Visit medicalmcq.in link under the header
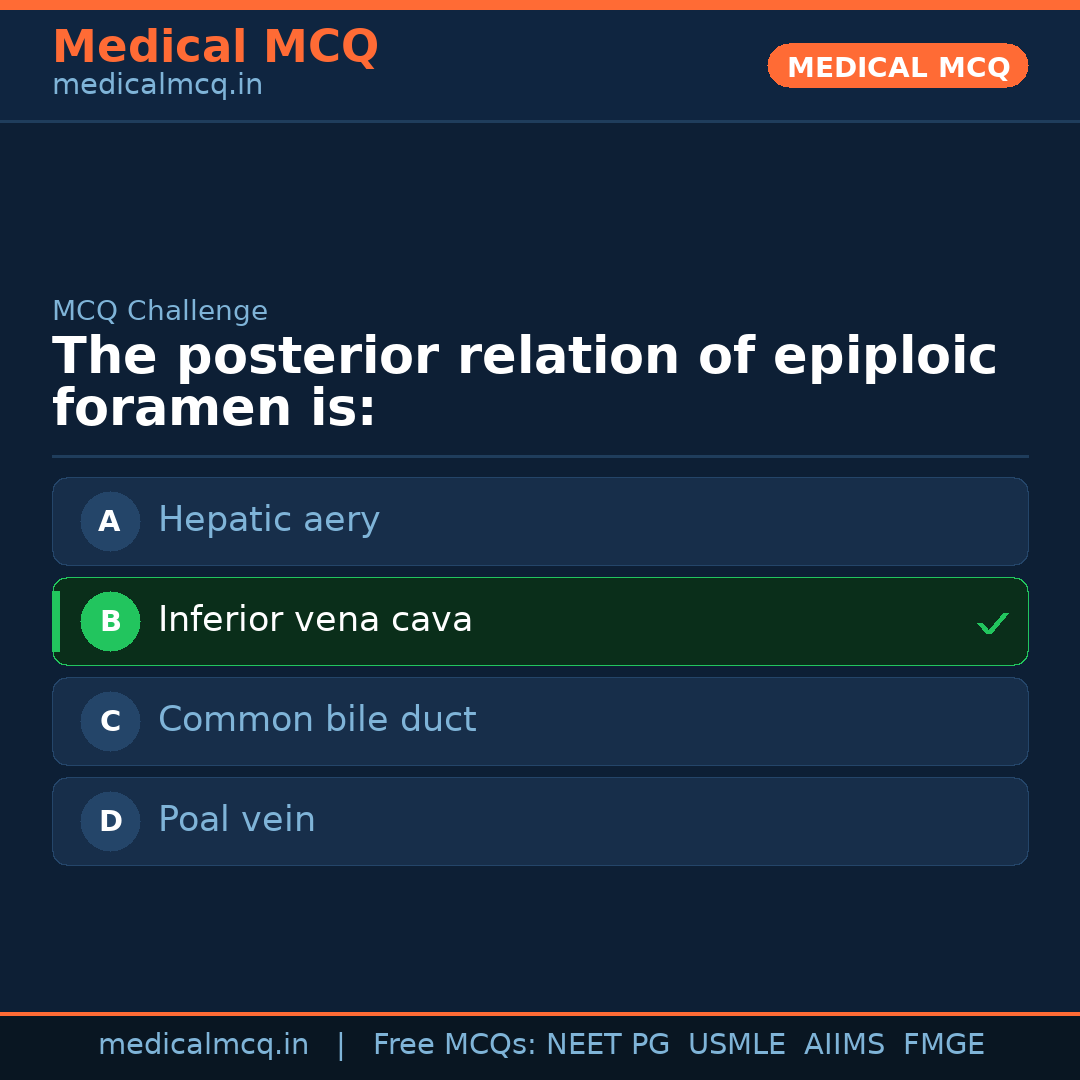Viewport: 1080px width, 1080px height. 157,86
